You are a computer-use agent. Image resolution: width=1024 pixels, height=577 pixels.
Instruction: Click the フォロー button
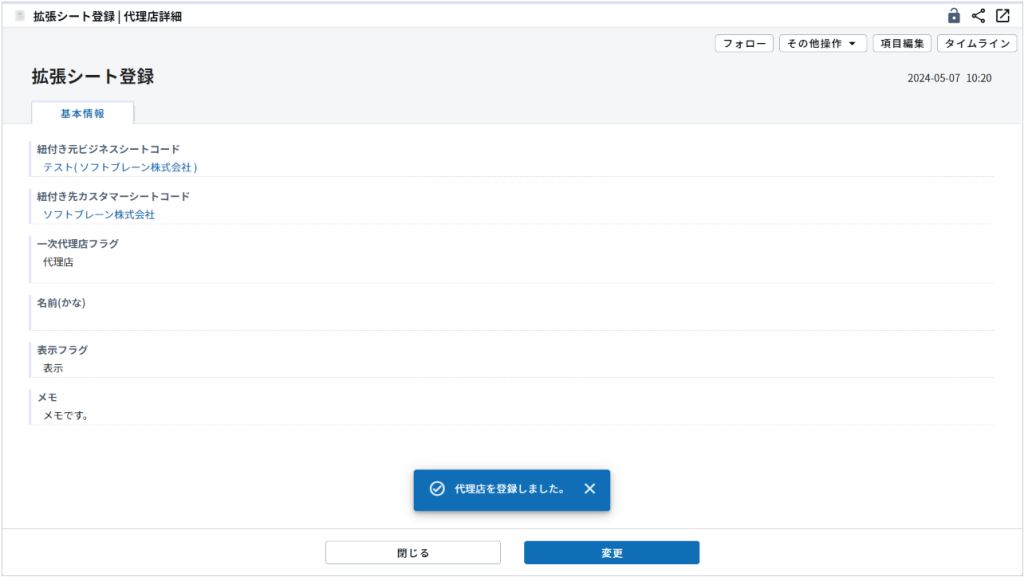pyautogui.click(x=744, y=44)
